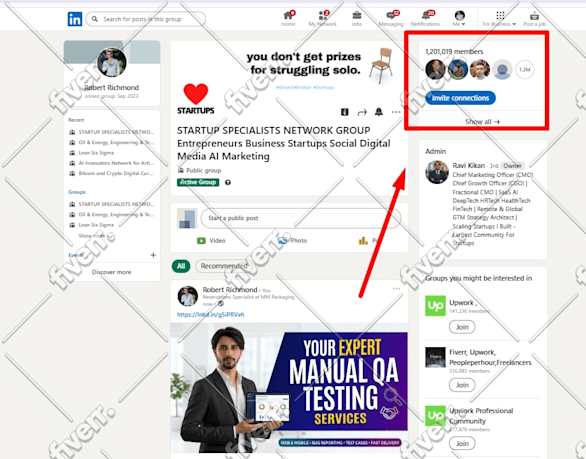Viewport: 586px width, 459px height.
Task: Add a Video to the post
Action: click(x=211, y=241)
